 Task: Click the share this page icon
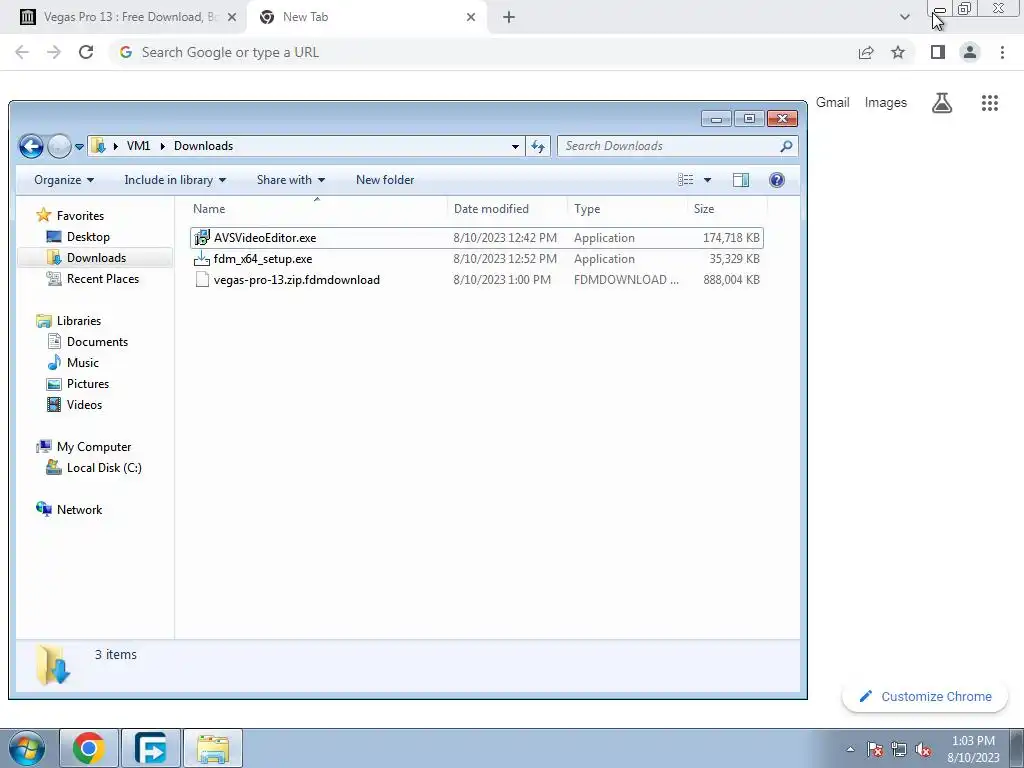pyautogui.click(x=866, y=52)
